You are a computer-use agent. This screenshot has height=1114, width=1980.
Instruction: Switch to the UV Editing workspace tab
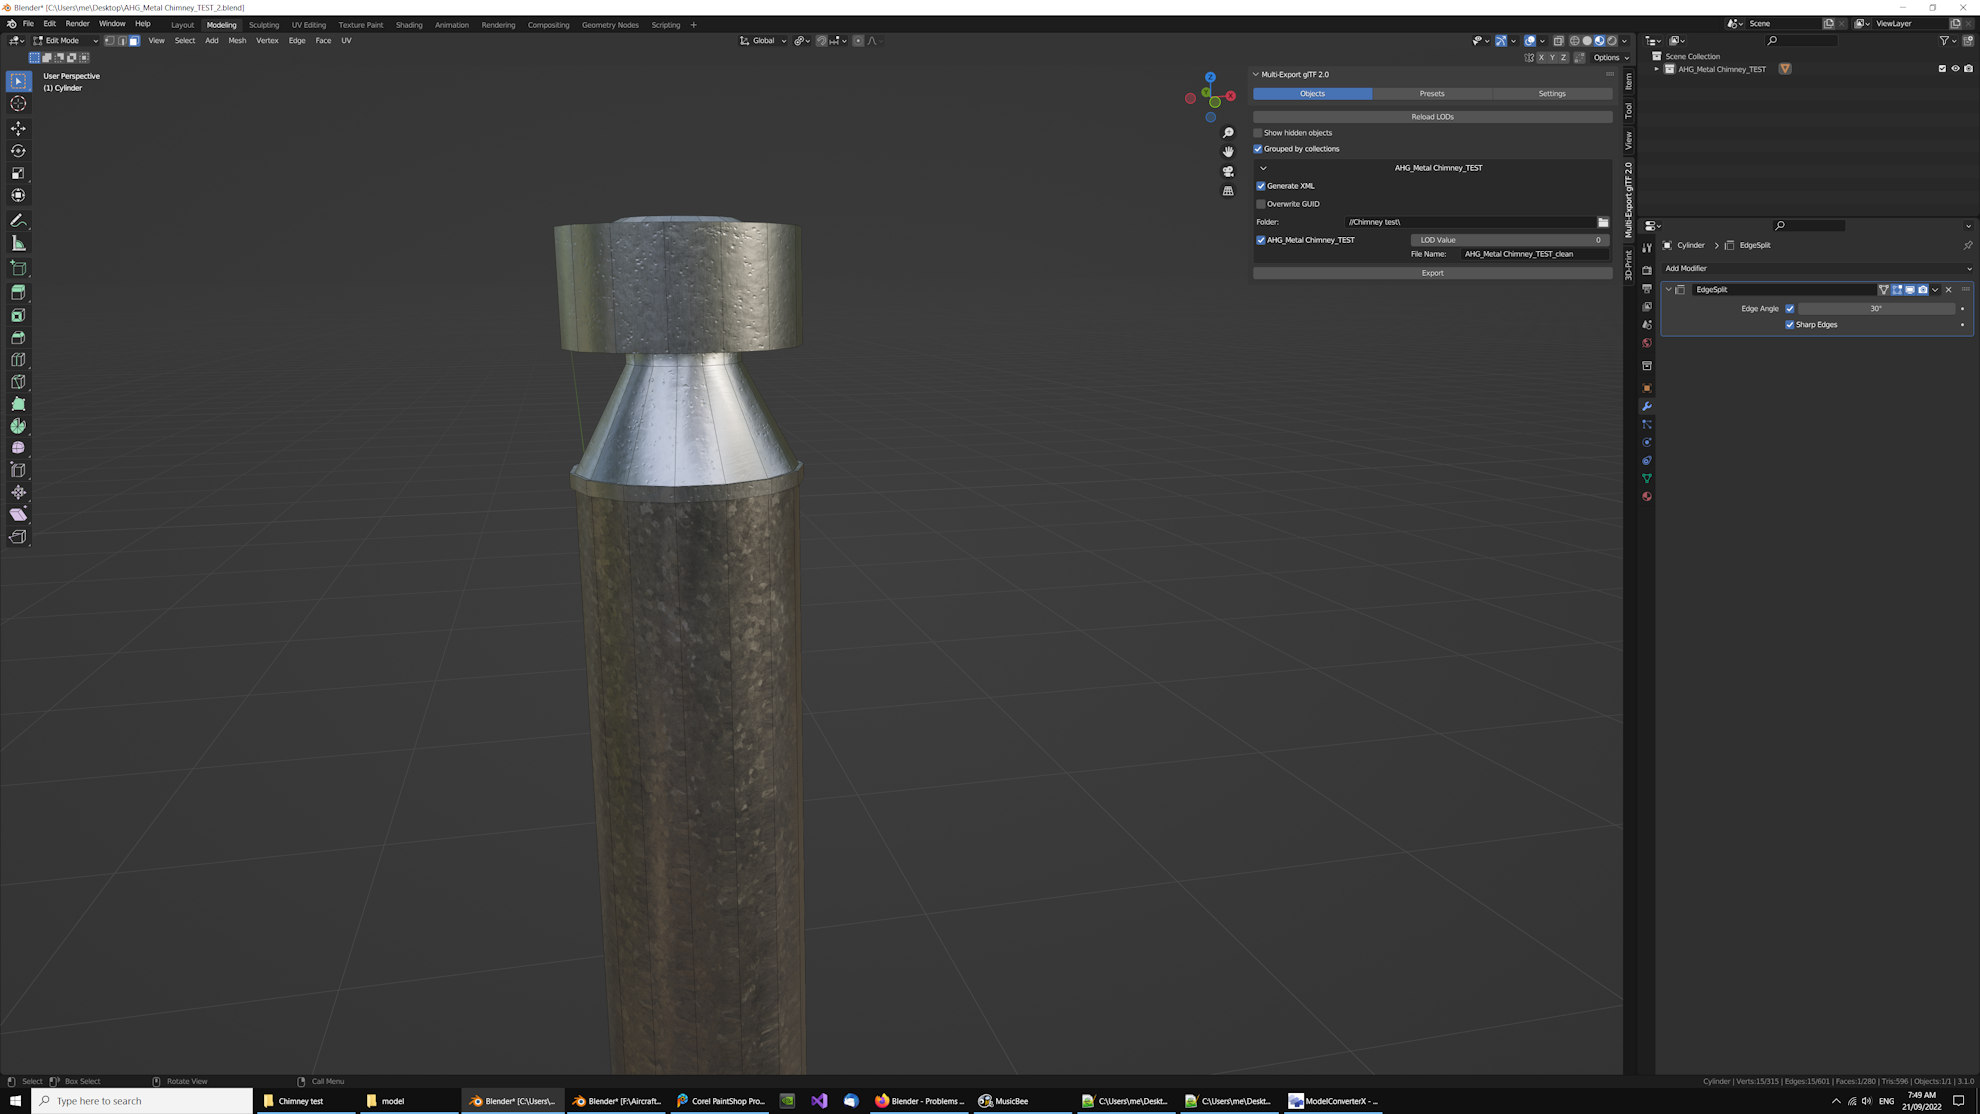(x=309, y=25)
